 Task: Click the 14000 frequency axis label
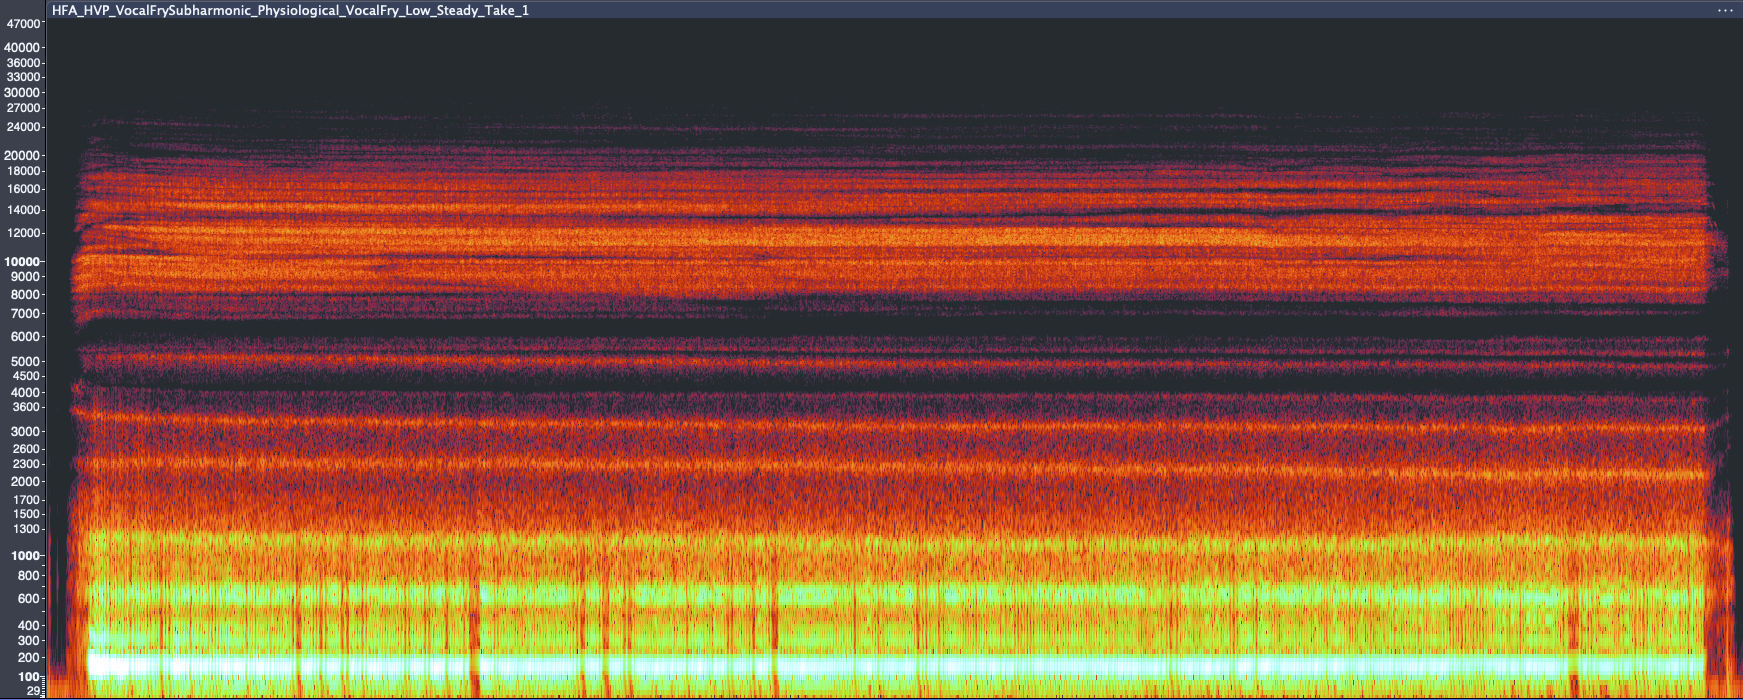(x=23, y=211)
